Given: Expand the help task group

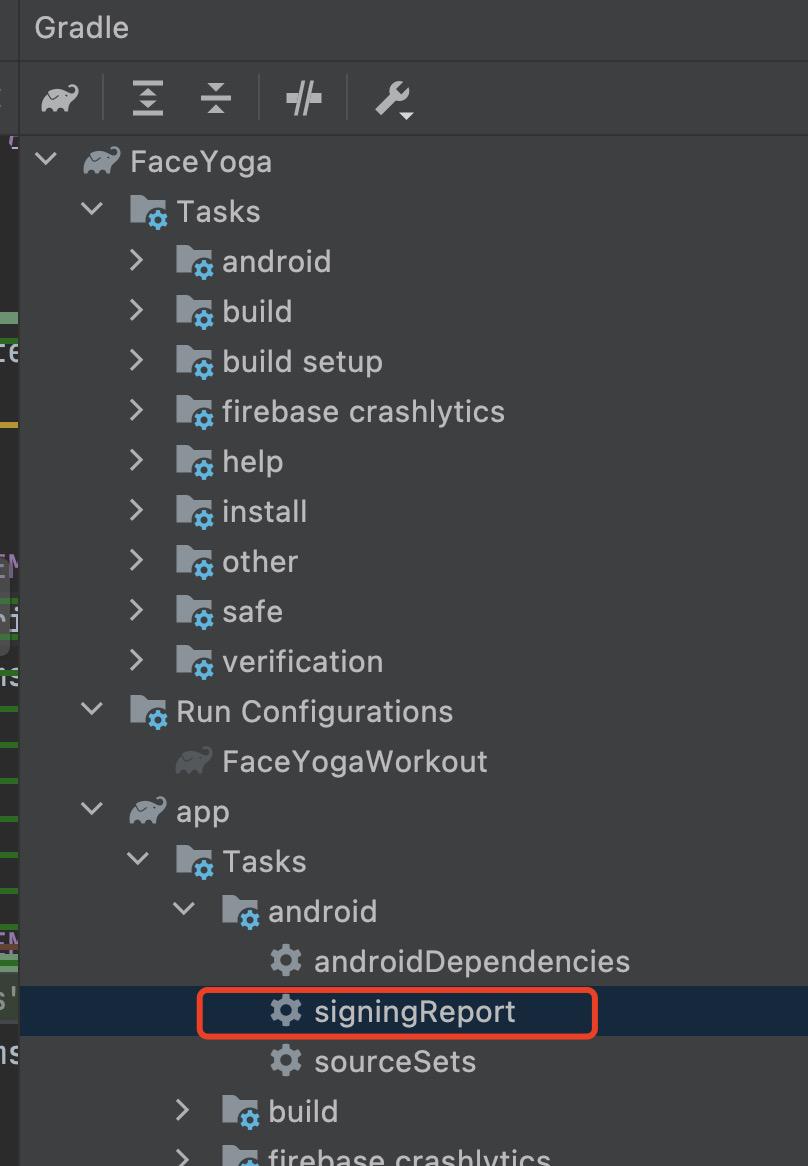Looking at the screenshot, I should point(136,460).
